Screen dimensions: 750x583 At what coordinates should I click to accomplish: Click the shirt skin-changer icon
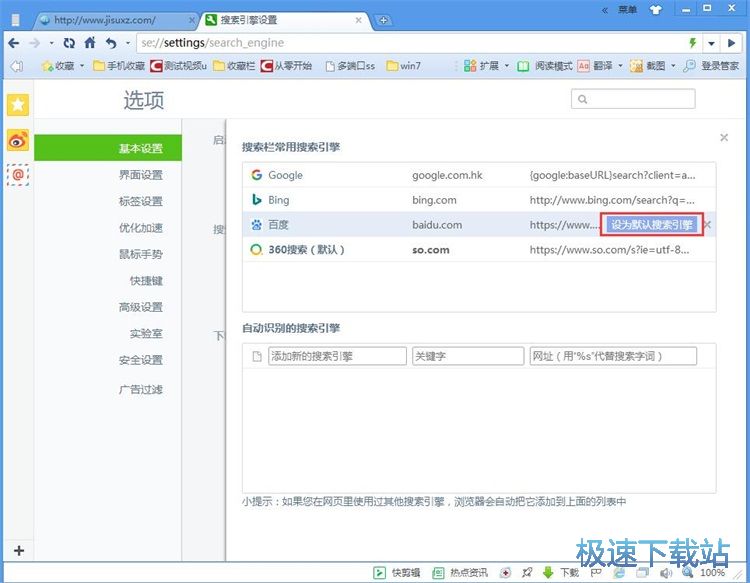(x=656, y=10)
